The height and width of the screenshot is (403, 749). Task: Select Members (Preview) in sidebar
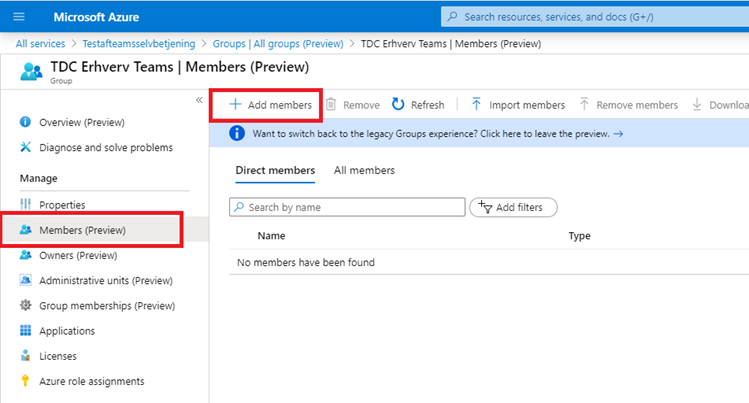coord(83,230)
